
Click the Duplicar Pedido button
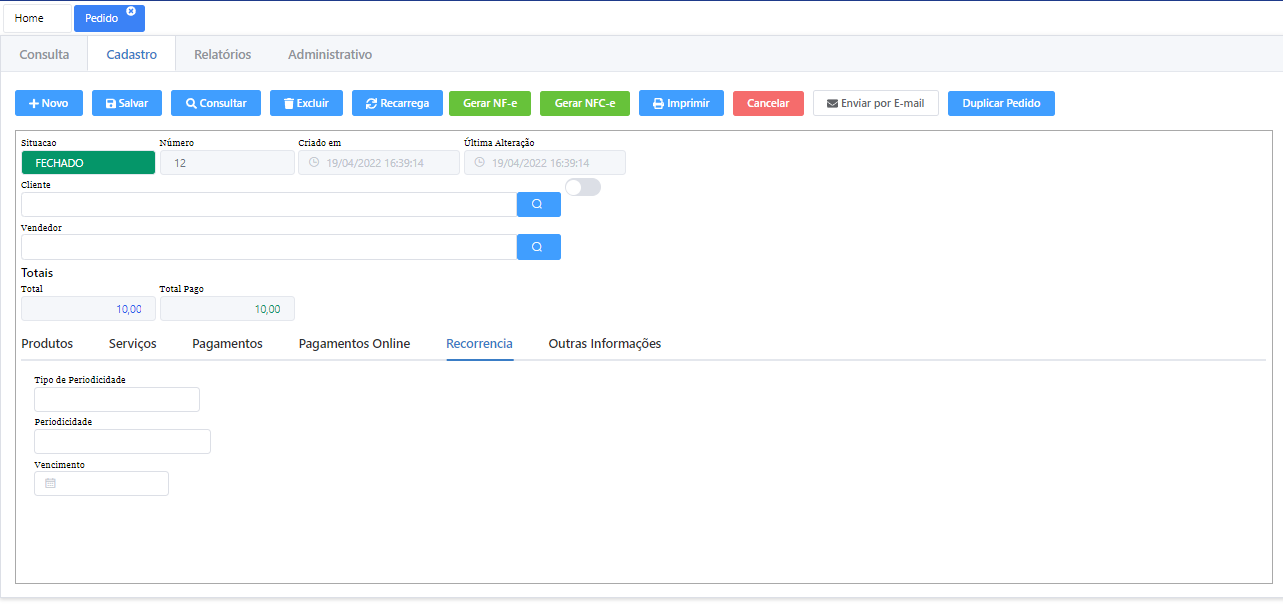pyautogui.click(x=1000, y=103)
